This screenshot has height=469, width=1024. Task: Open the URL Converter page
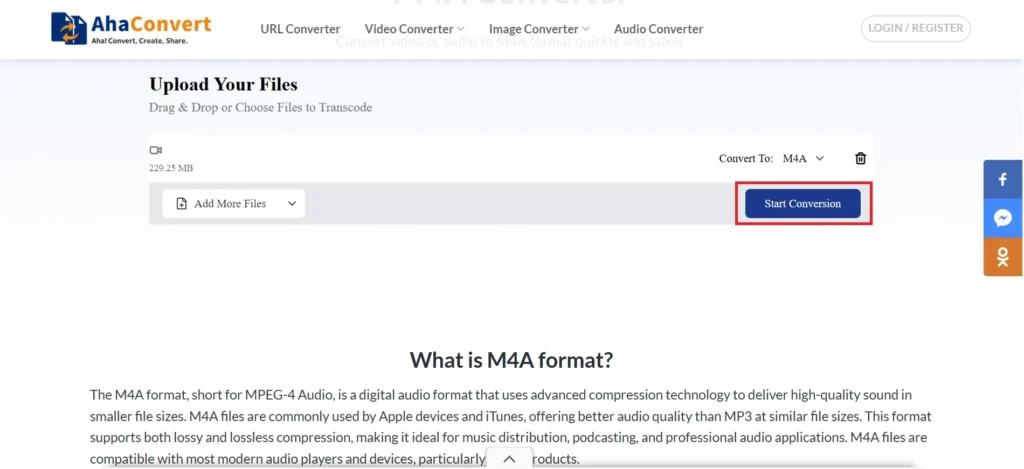(300, 29)
